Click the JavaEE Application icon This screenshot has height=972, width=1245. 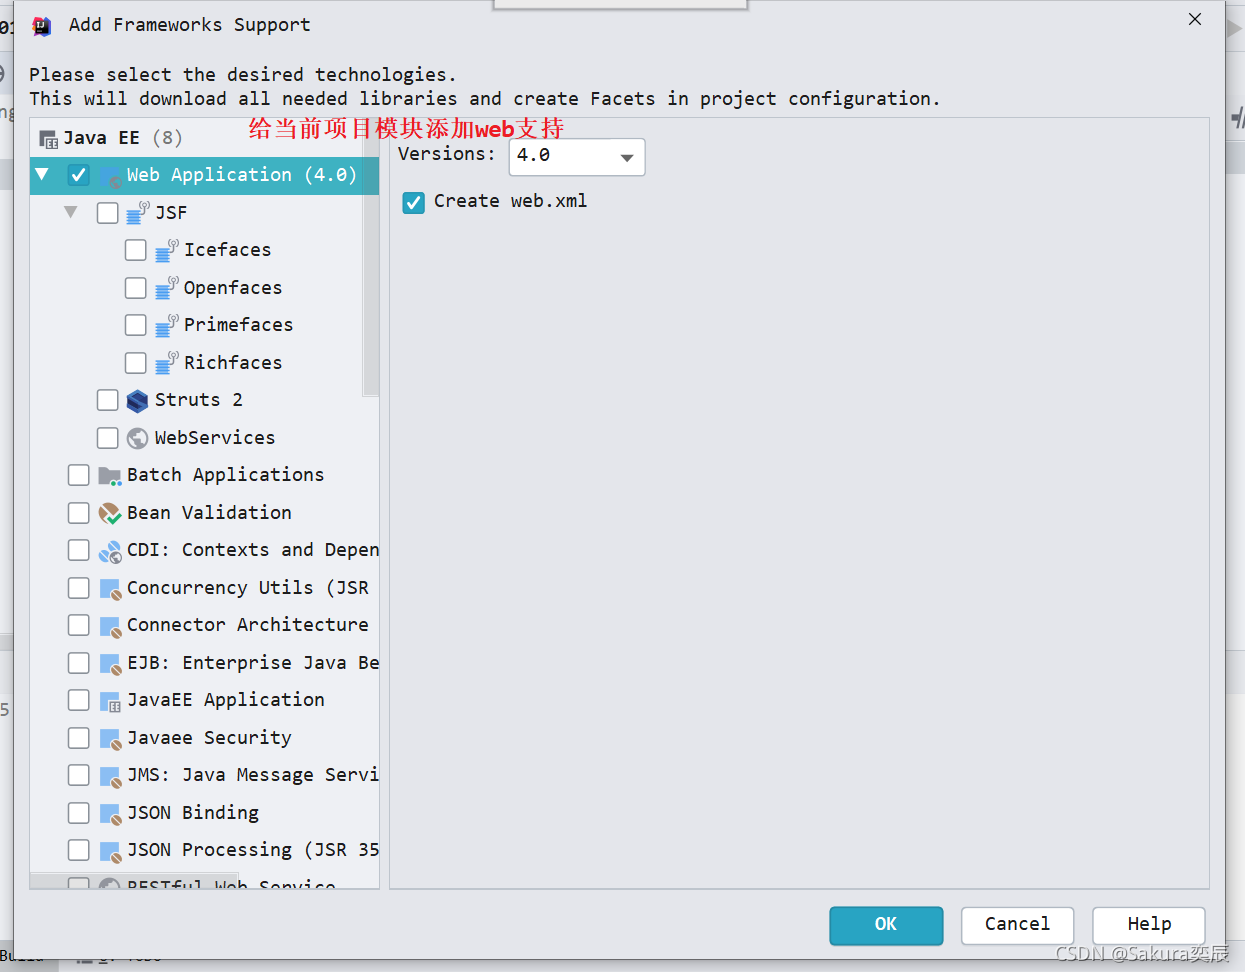pos(110,701)
